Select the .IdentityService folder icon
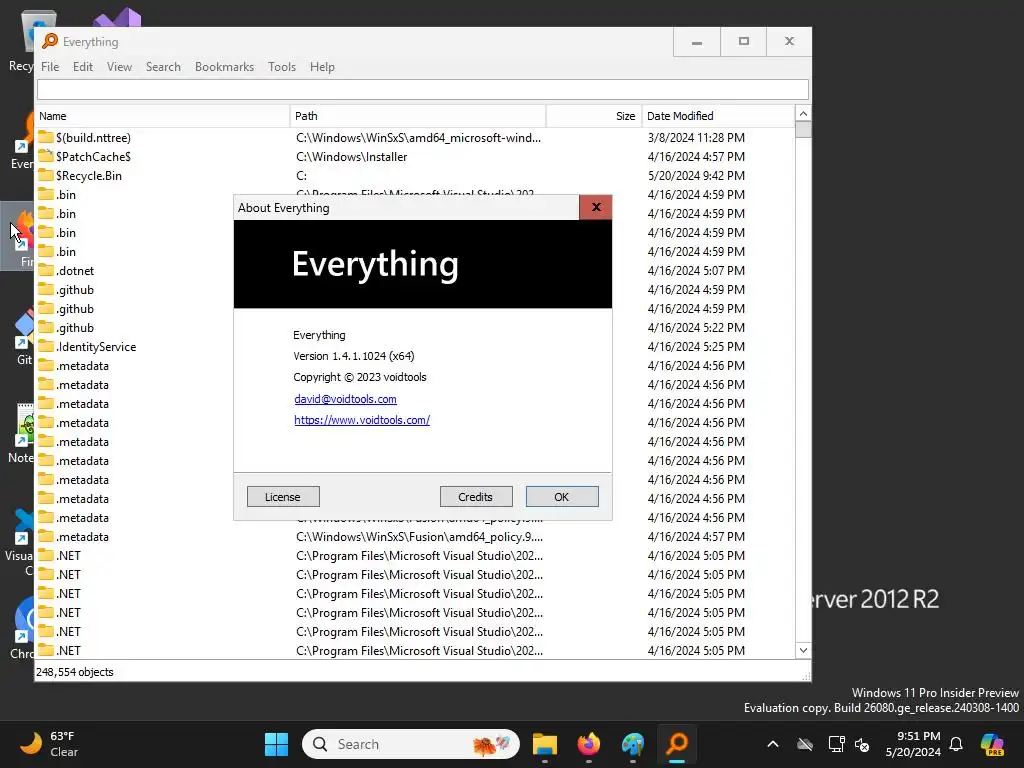This screenshot has width=1024, height=768. point(46,346)
